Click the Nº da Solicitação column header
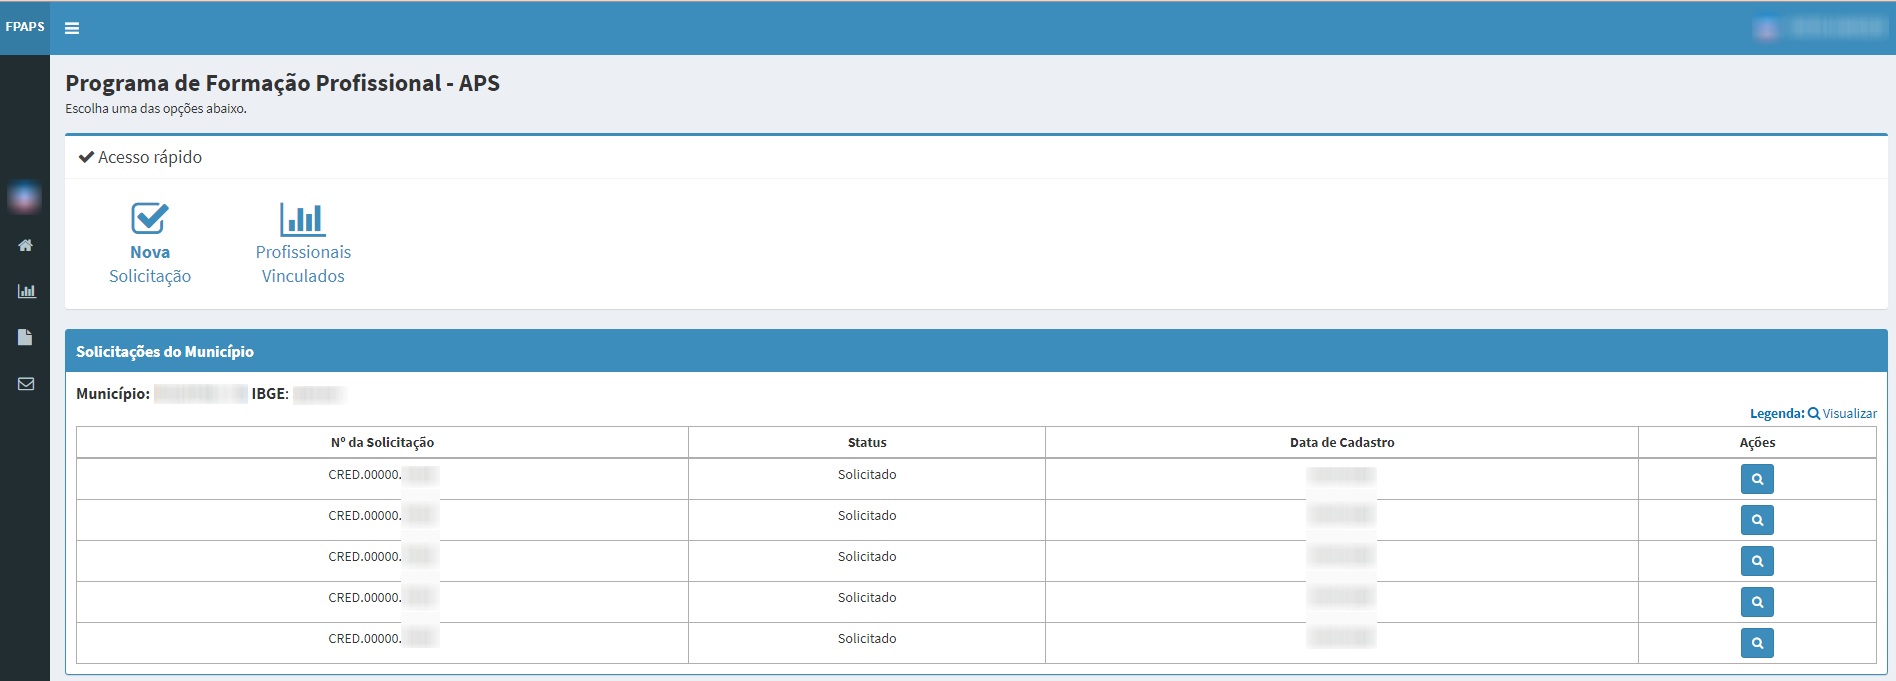The width and height of the screenshot is (1896, 681). click(x=382, y=443)
